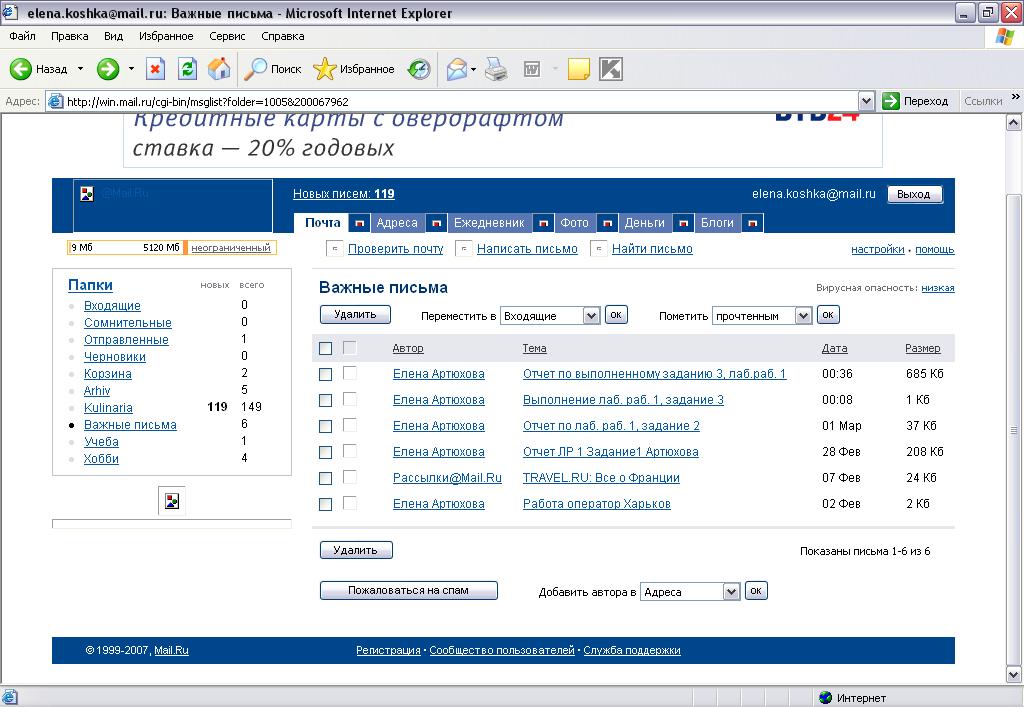This screenshot has width=1024, height=707.
Task: Open the Избранное menu in the menu bar
Action: (166, 36)
